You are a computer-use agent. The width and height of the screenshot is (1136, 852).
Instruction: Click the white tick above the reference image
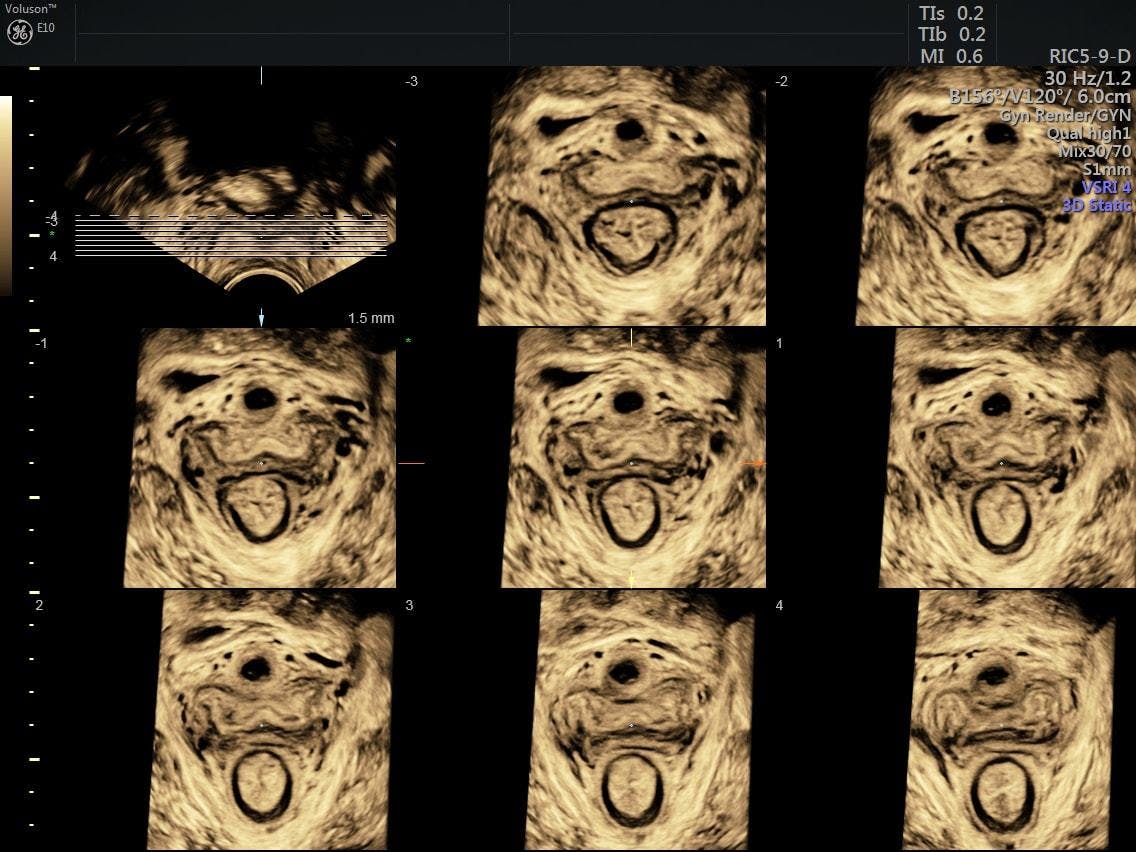click(262, 76)
